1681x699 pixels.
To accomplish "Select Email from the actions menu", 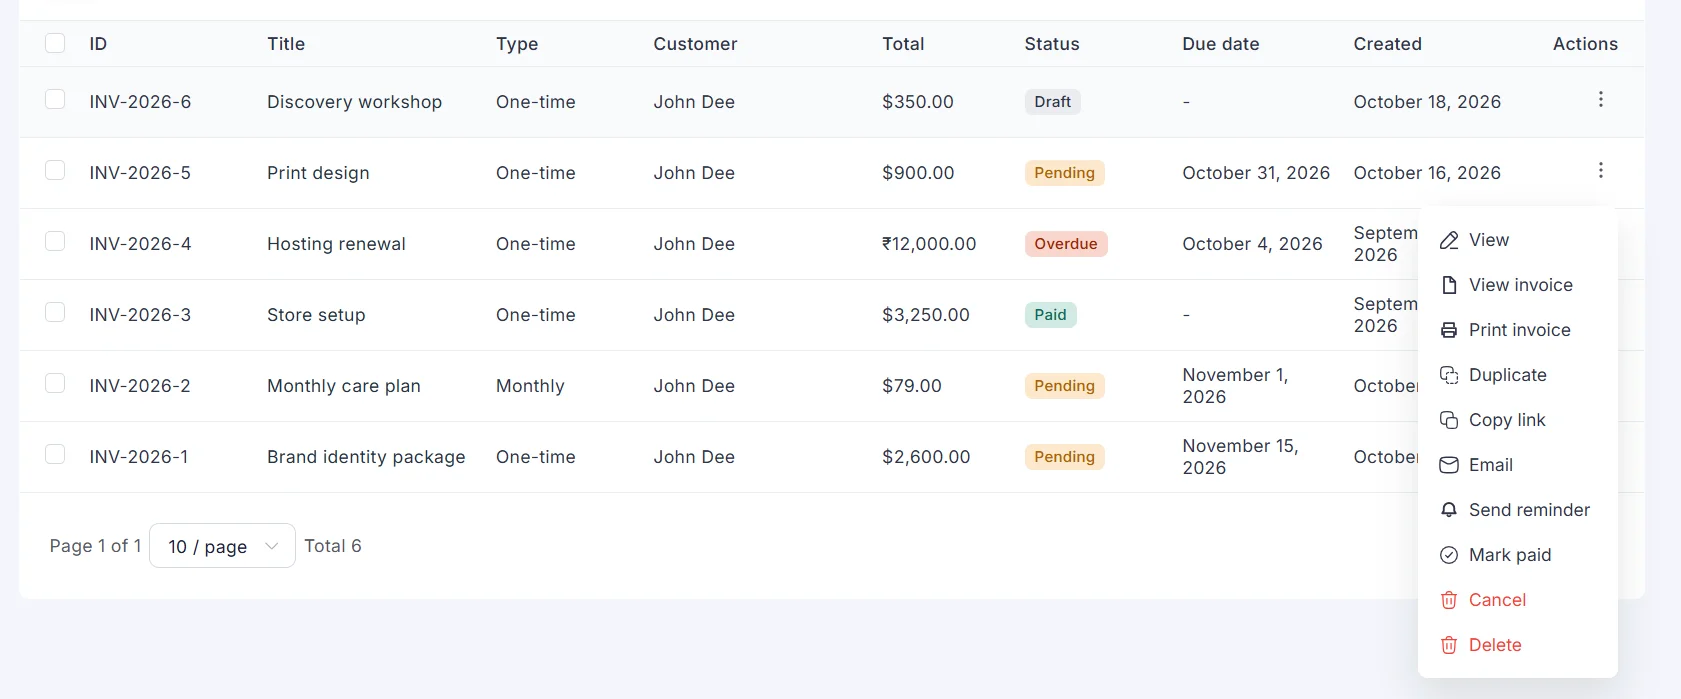I will pos(1518,465).
